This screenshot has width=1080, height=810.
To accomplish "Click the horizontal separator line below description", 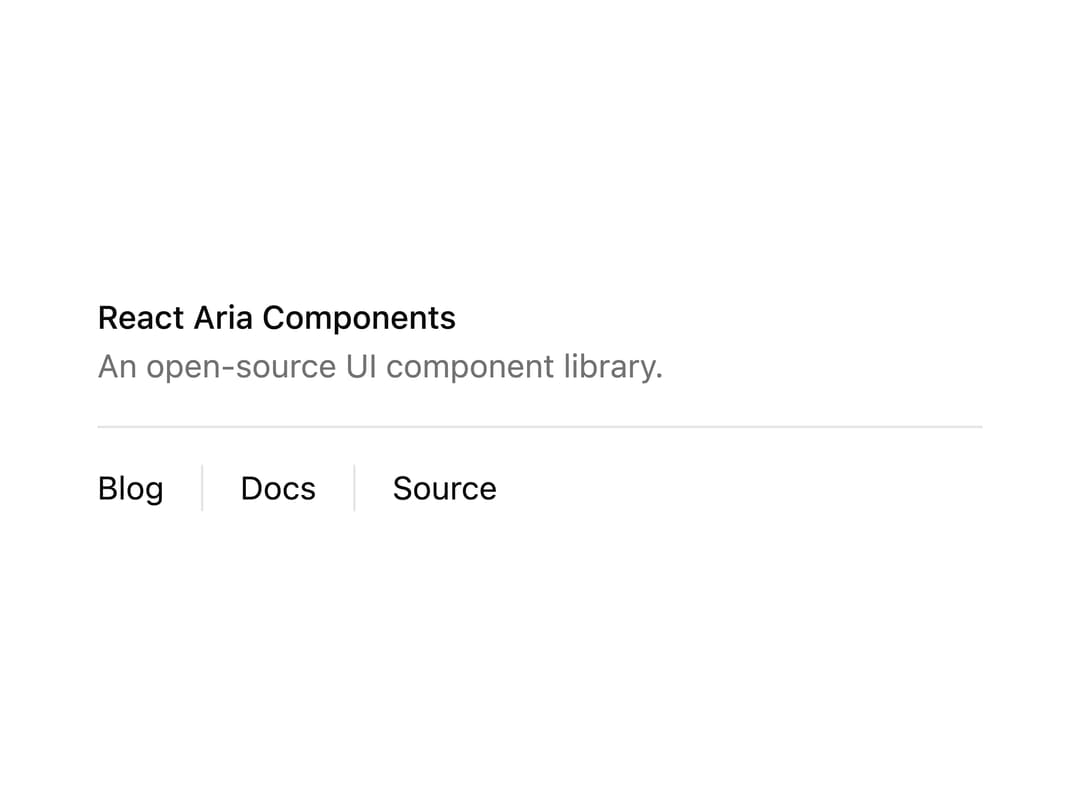I will (540, 426).
